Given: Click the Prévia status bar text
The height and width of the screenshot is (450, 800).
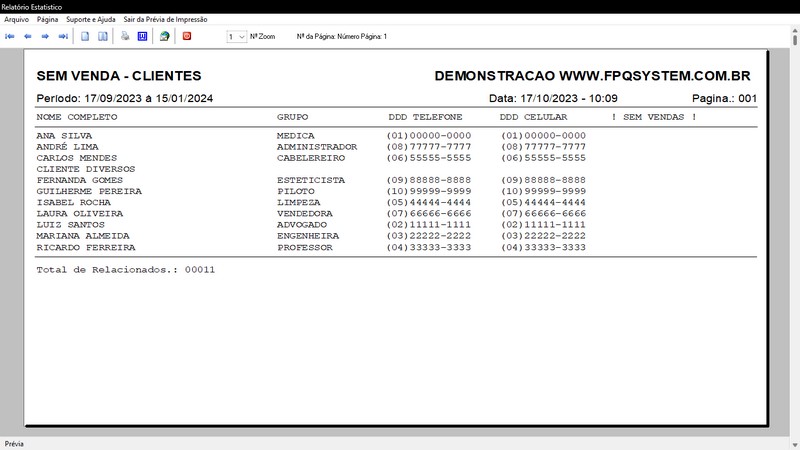Looking at the screenshot, I should pyautogui.click(x=14, y=444).
